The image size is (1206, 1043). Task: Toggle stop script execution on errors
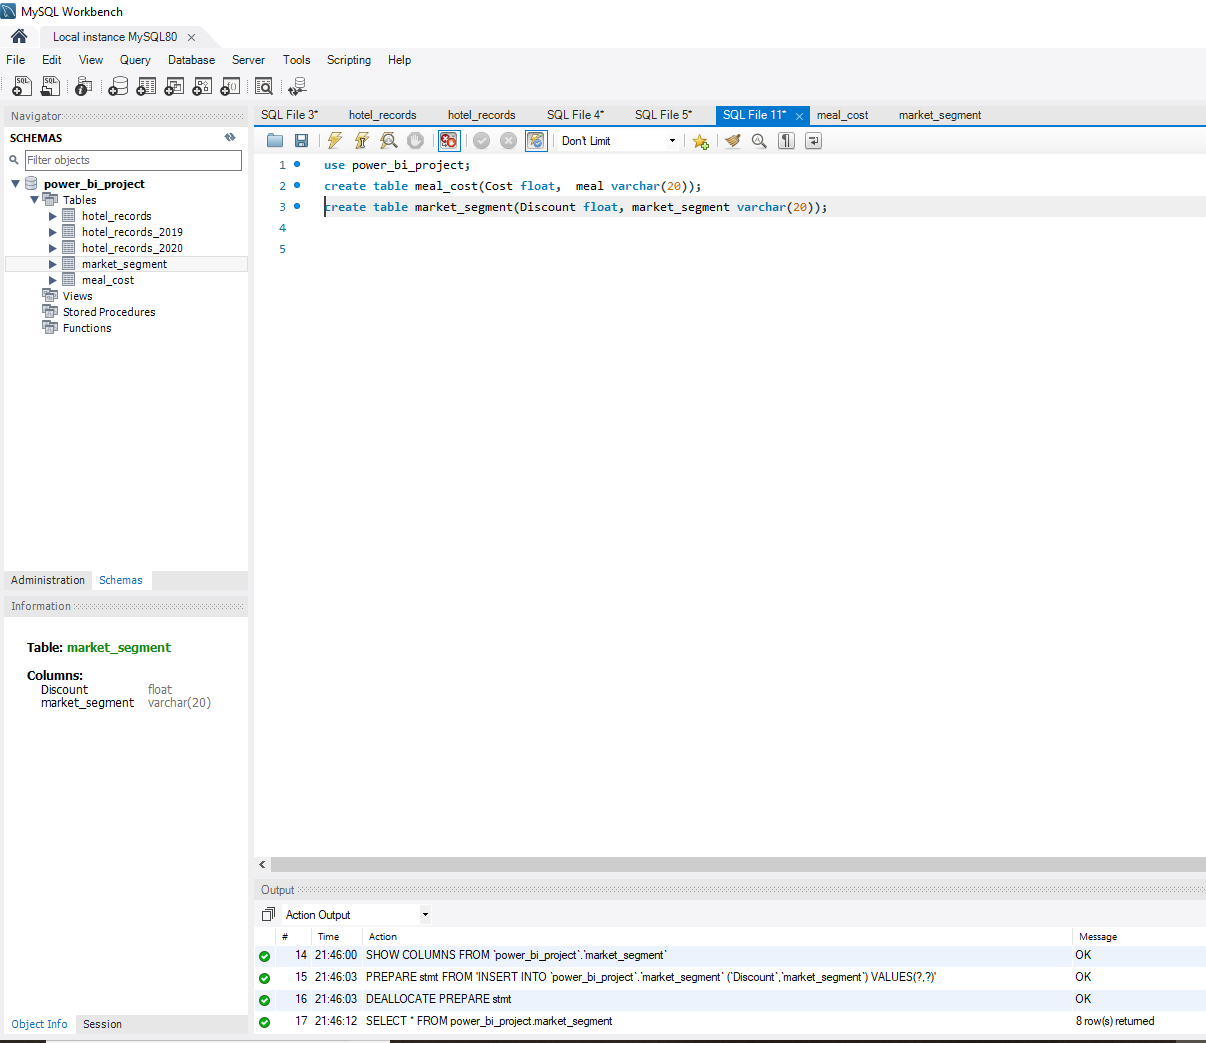pyautogui.click(x=448, y=140)
